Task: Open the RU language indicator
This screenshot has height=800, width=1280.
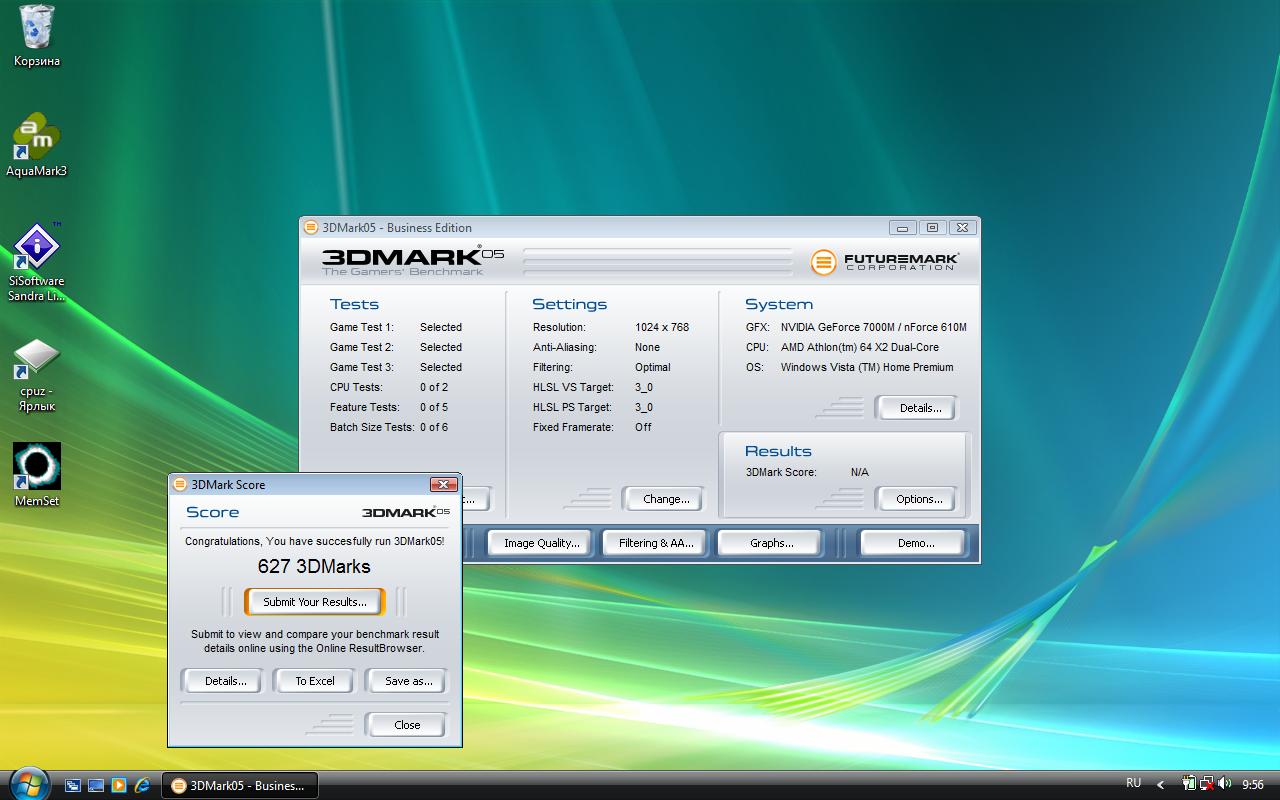Action: [x=1133, y=784]
